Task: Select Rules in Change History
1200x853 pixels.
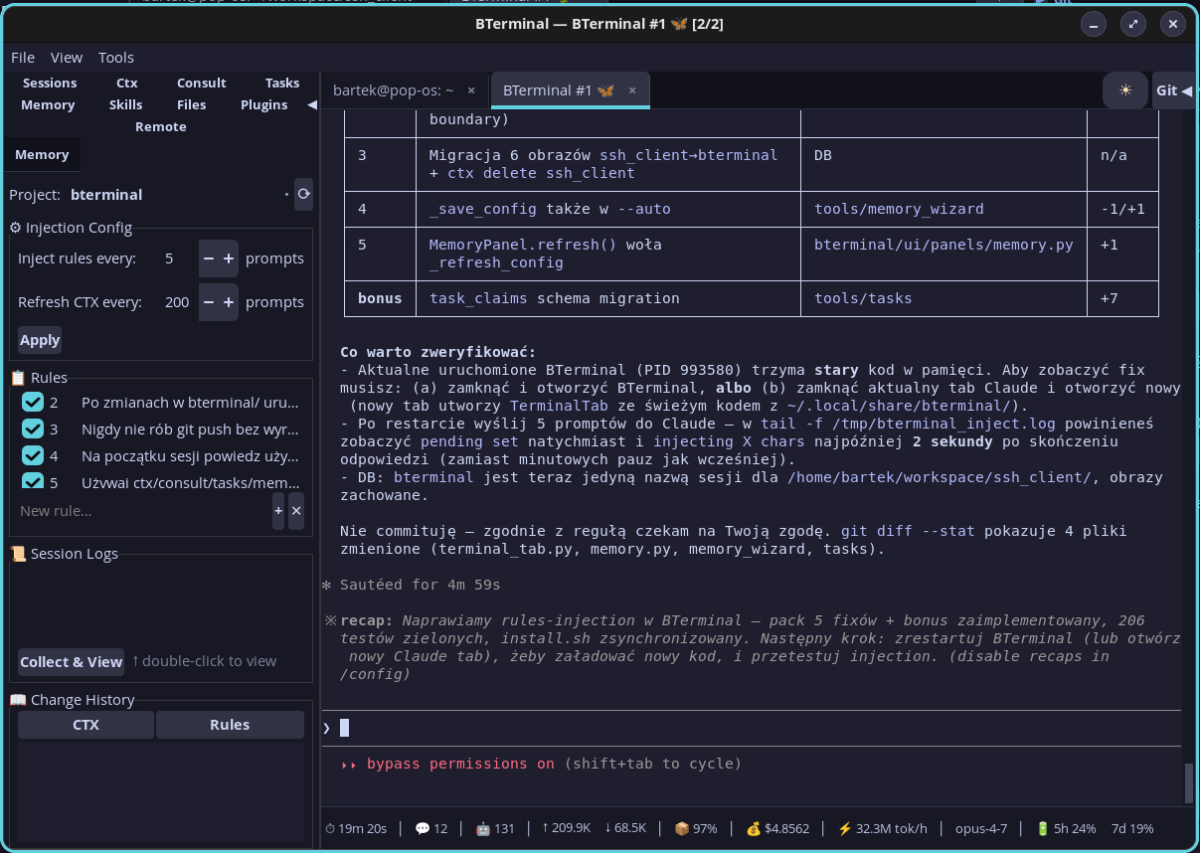Action: [x=230, y=725]
